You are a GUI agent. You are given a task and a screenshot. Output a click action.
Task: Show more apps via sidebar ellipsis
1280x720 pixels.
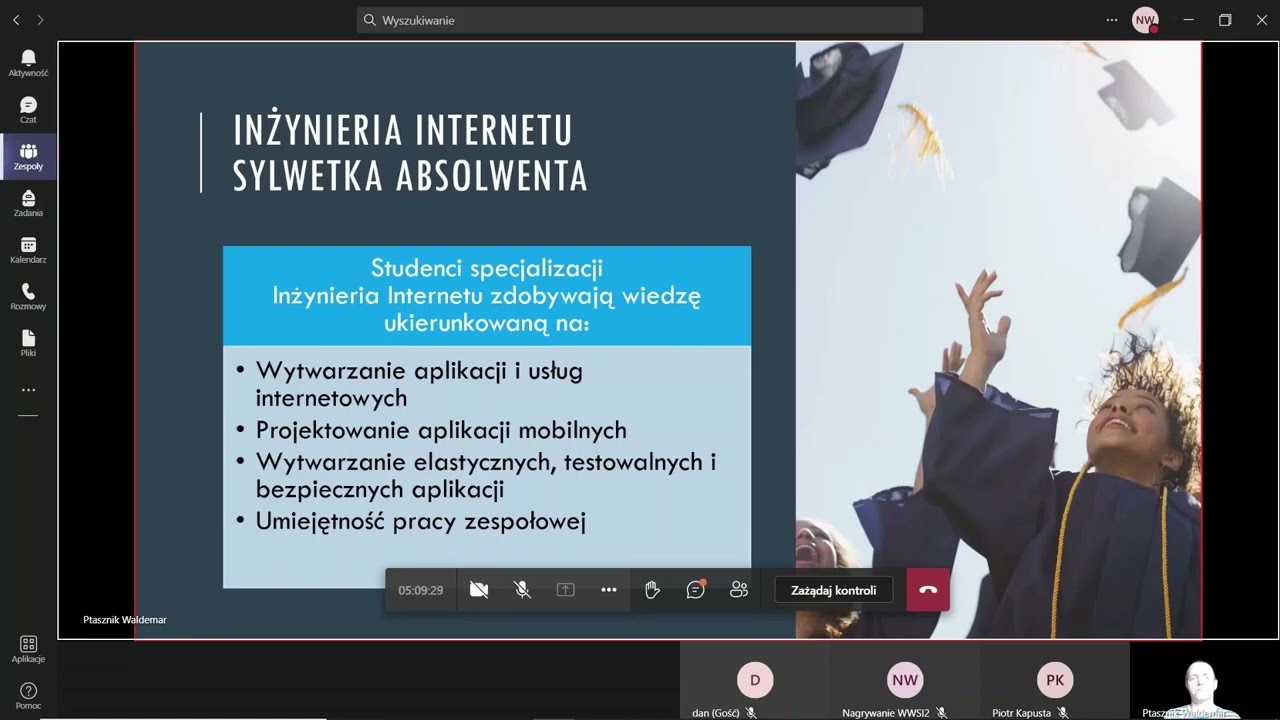pos(28,390)
